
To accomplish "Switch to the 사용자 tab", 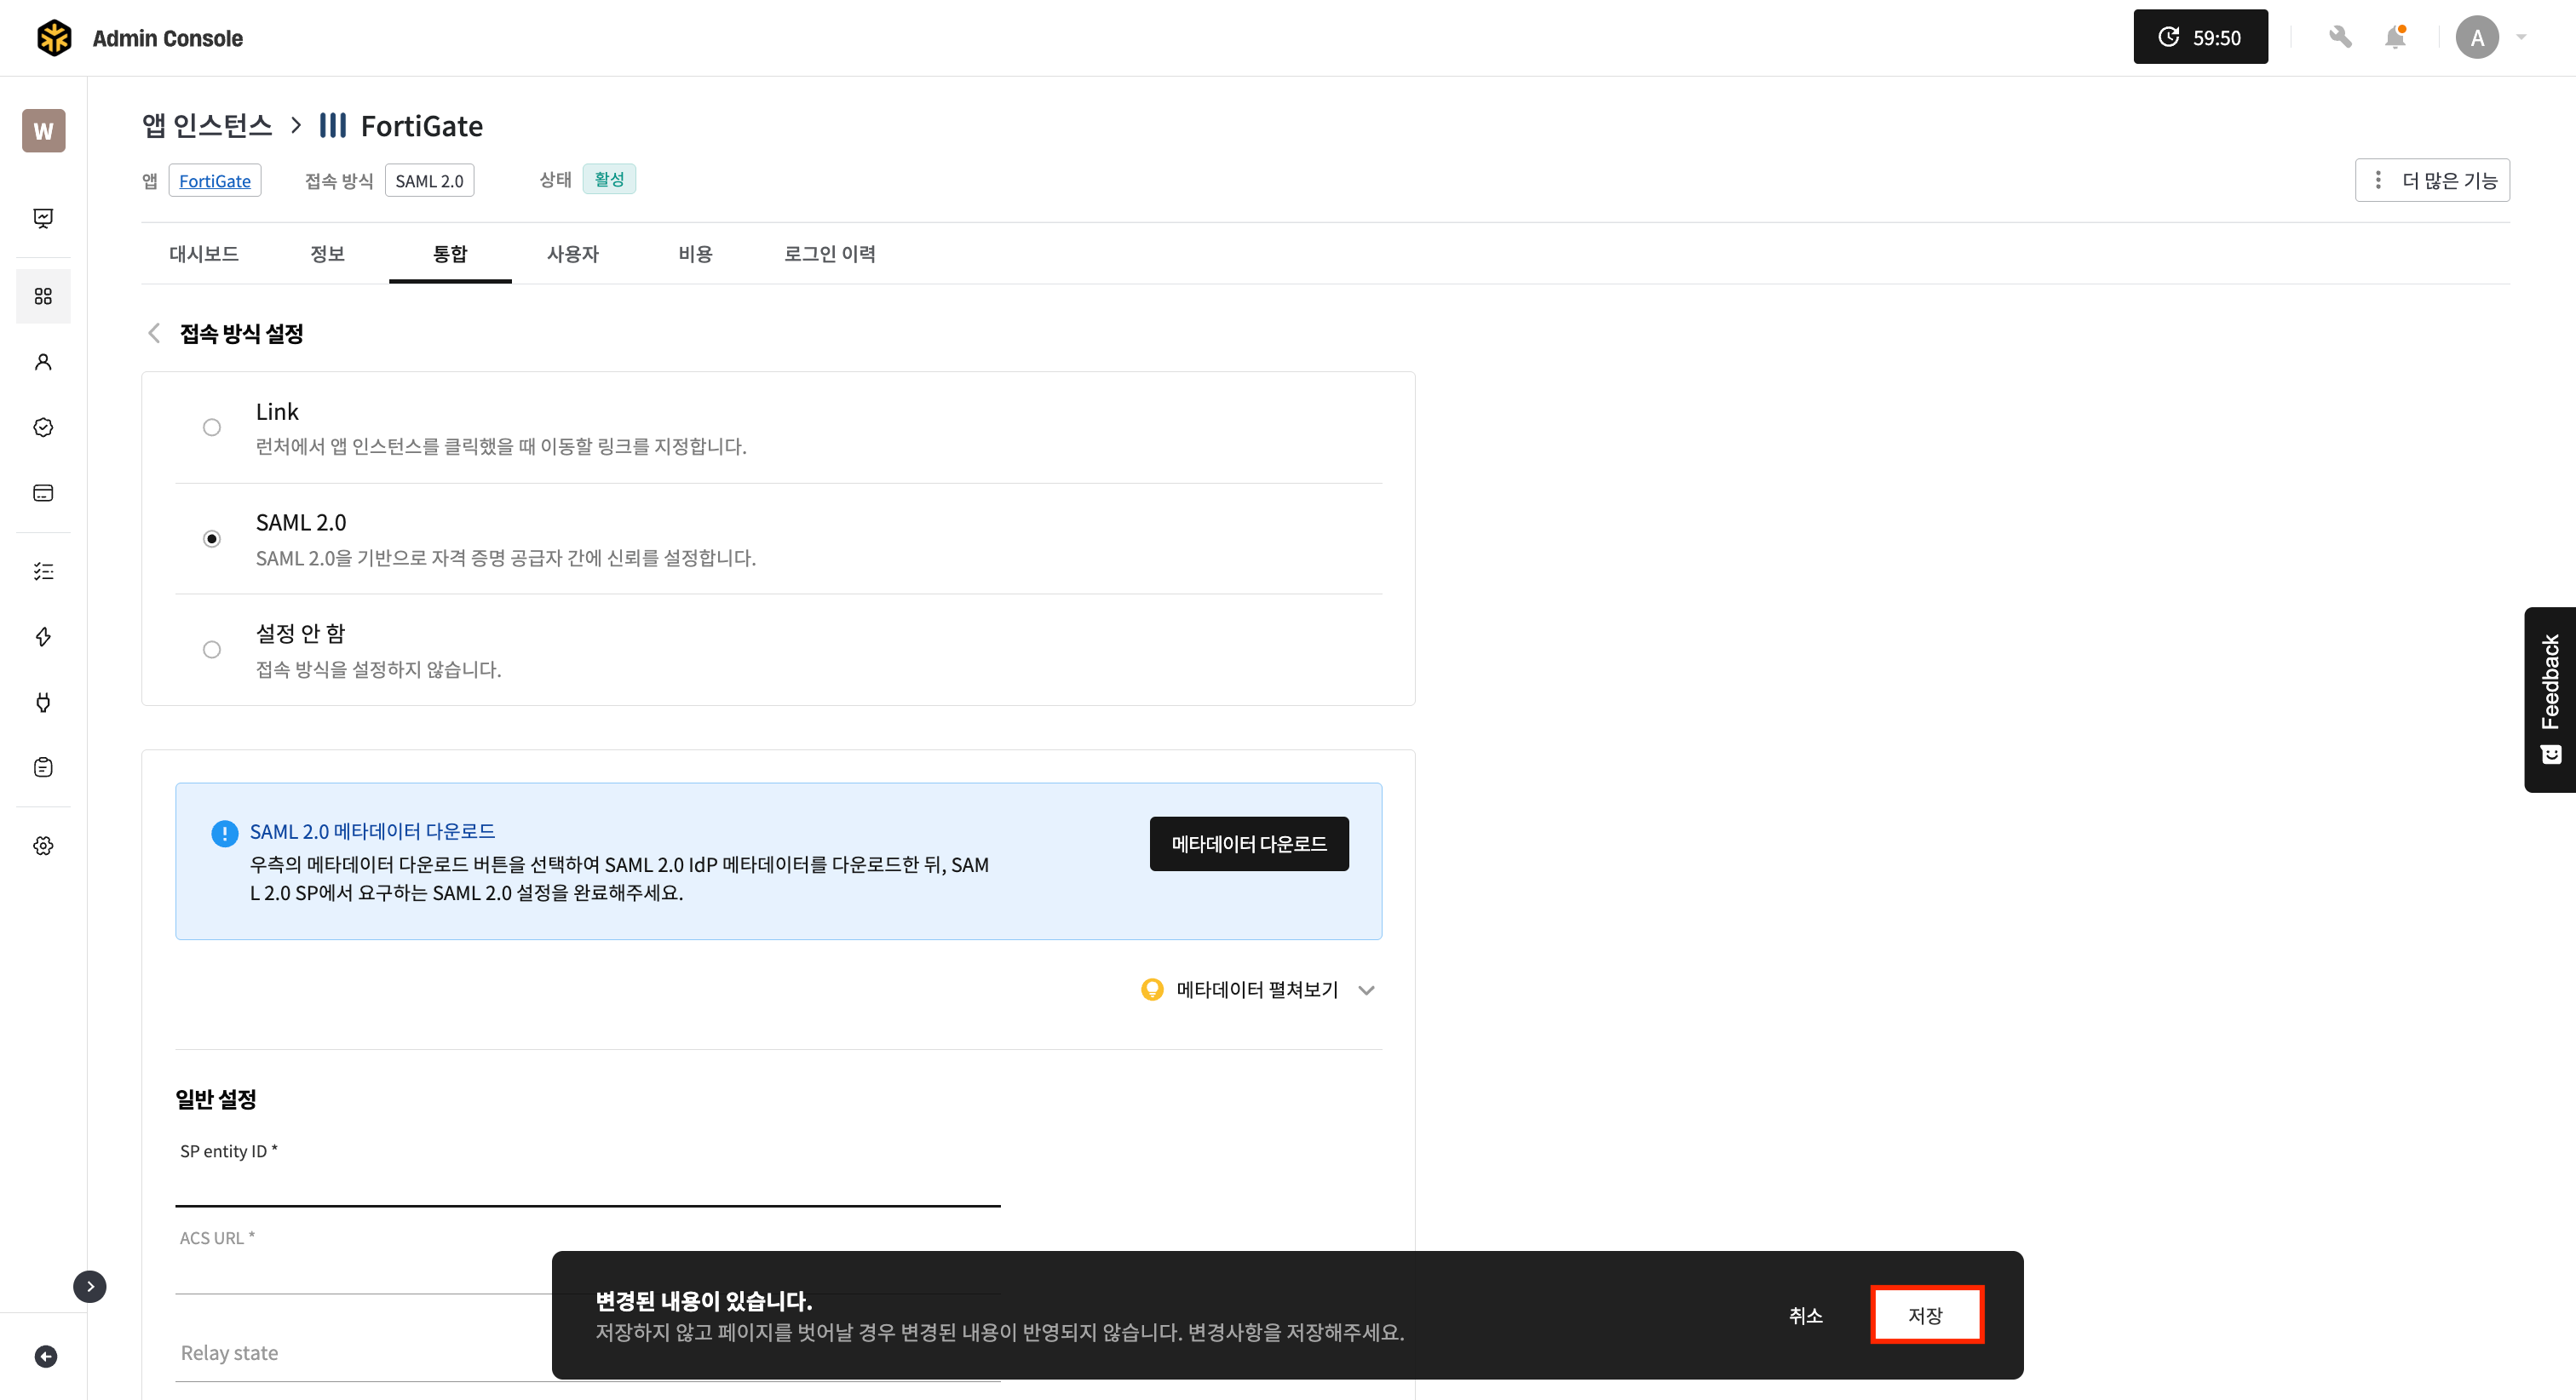I will pyautogui.click(x=572, y=254).
